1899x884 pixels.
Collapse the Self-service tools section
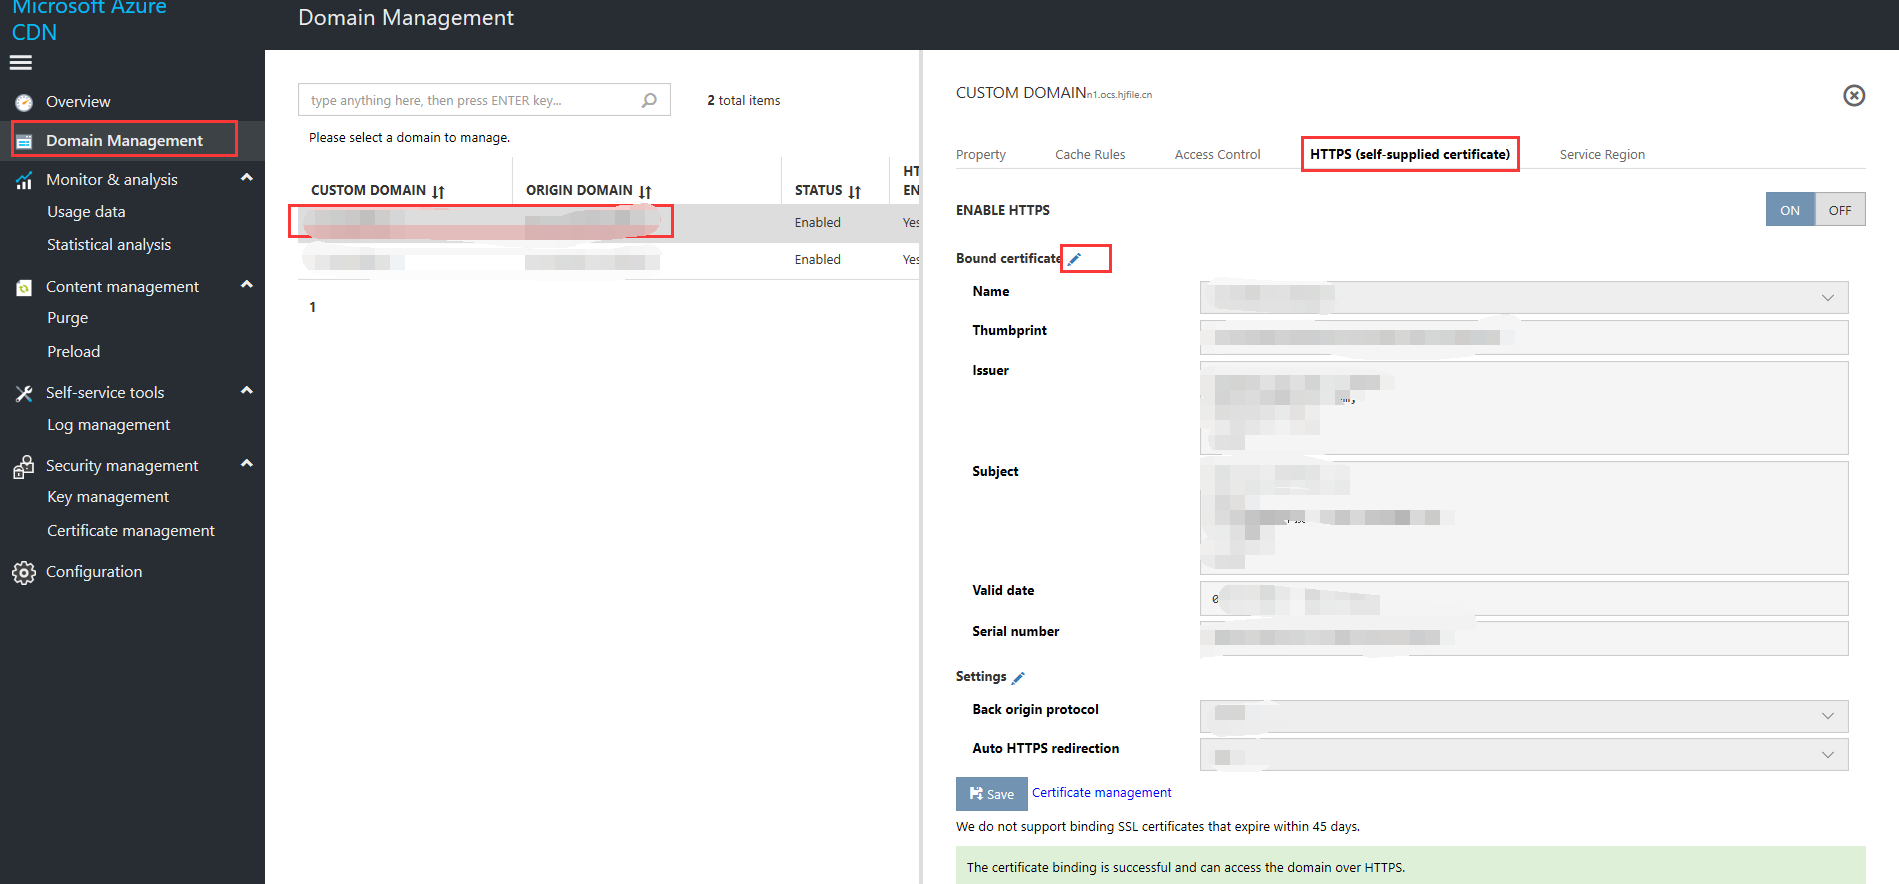pos(246,391)
